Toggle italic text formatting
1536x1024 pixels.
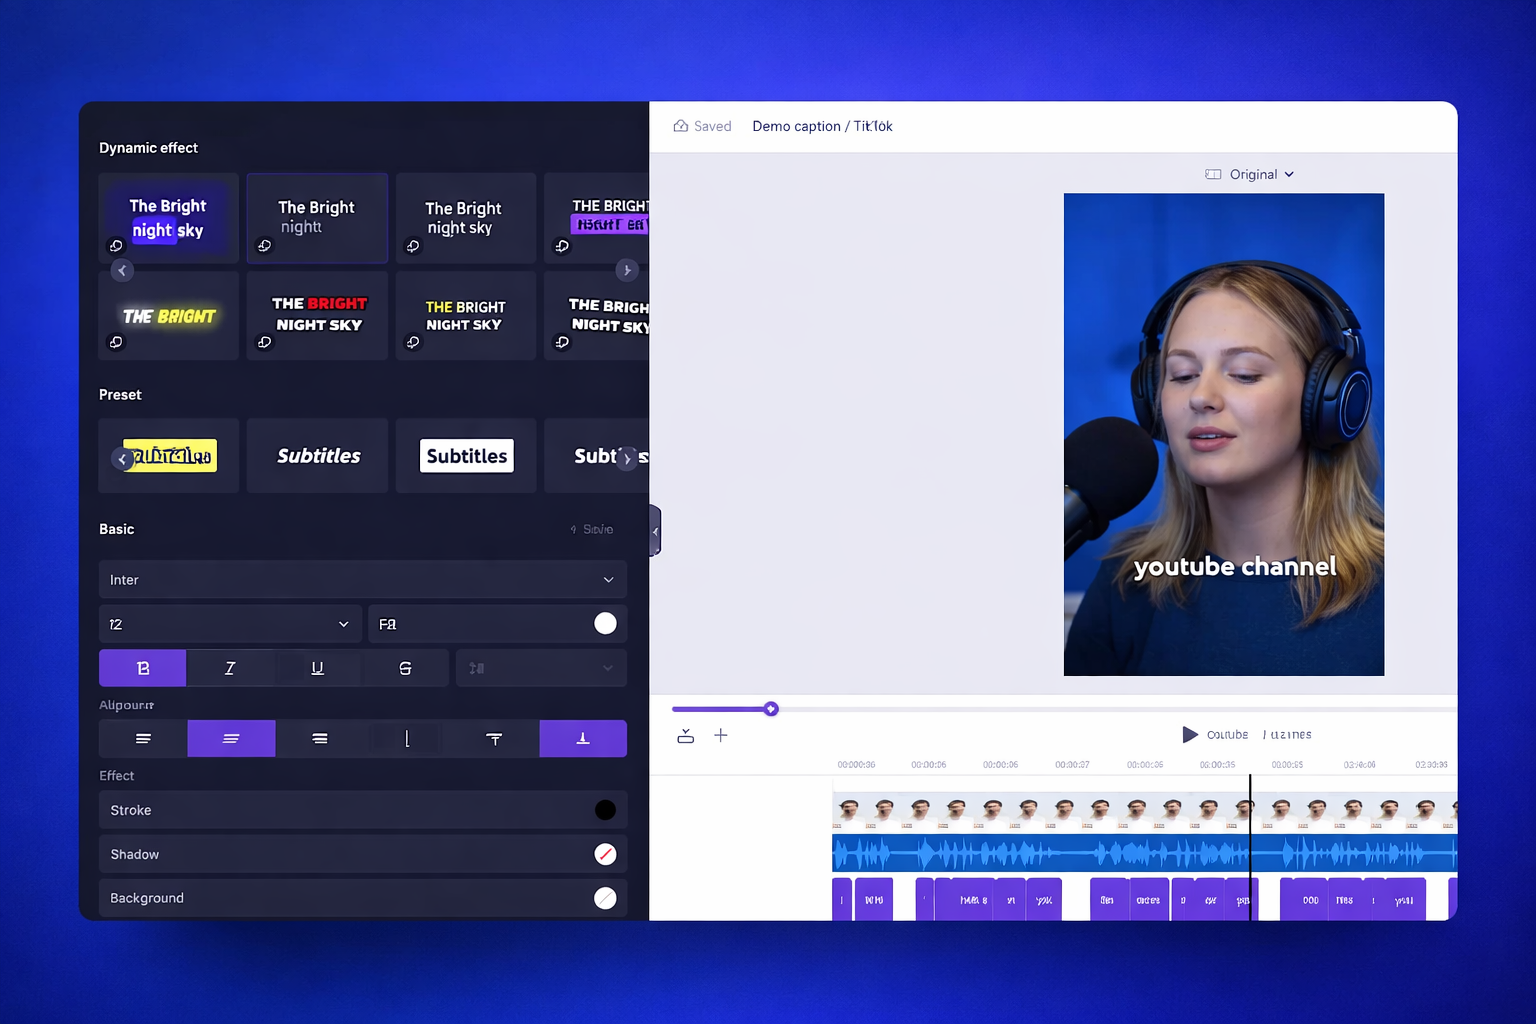coord(230,668)
